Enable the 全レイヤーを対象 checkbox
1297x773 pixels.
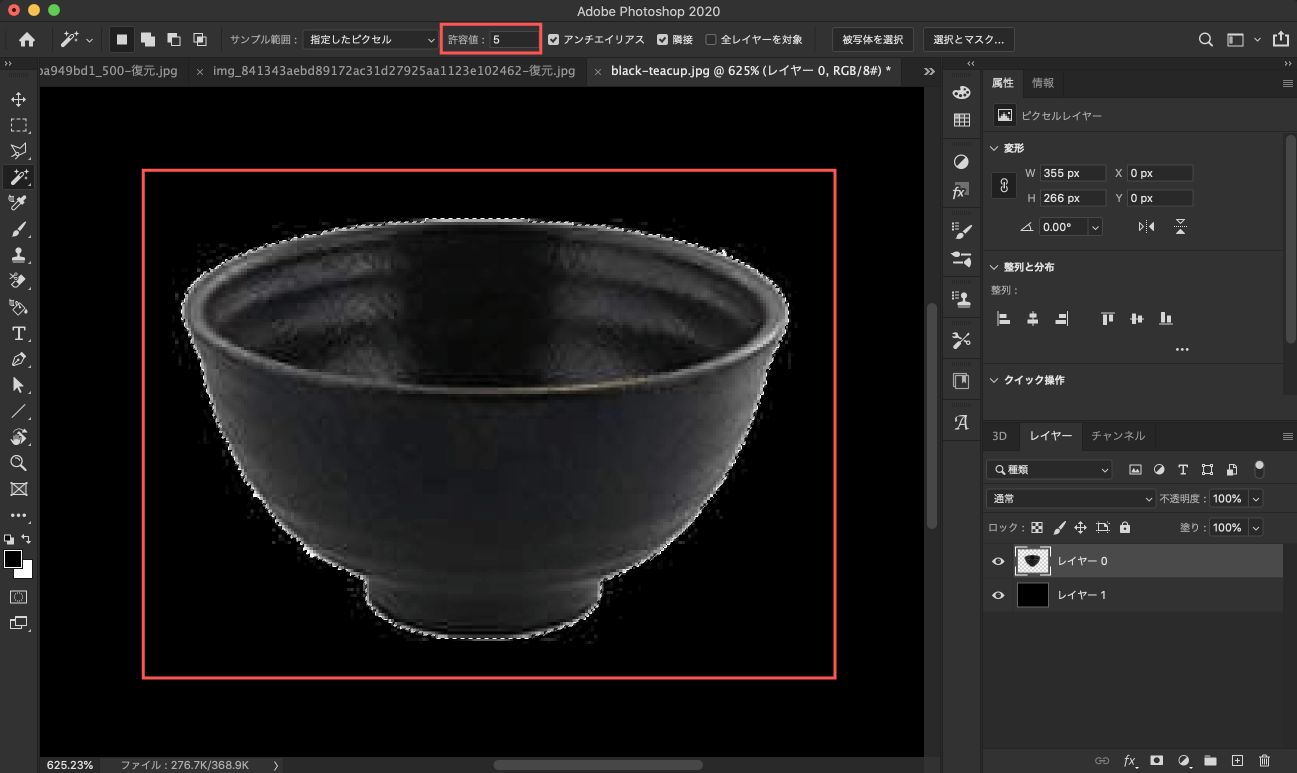(x=711, y=40)
